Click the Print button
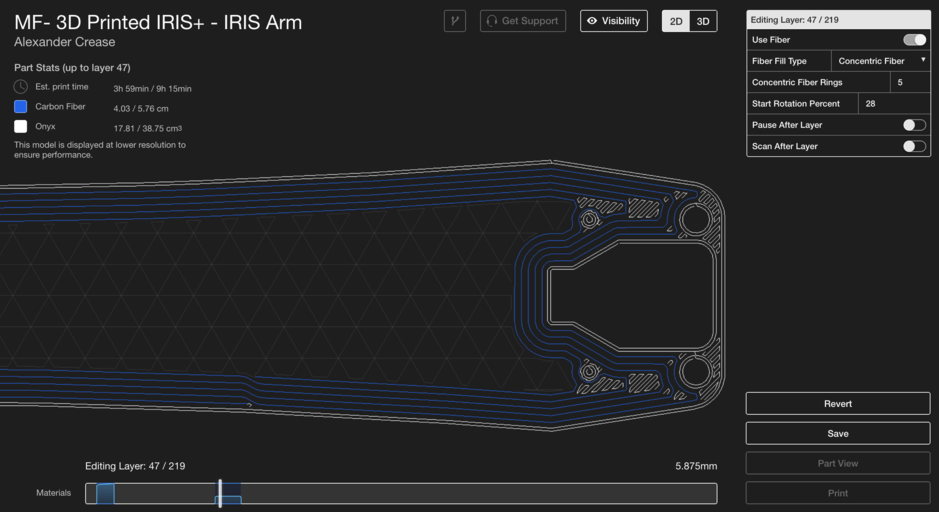Viewport: 939px width, 512px height. [x=838, y=493]
